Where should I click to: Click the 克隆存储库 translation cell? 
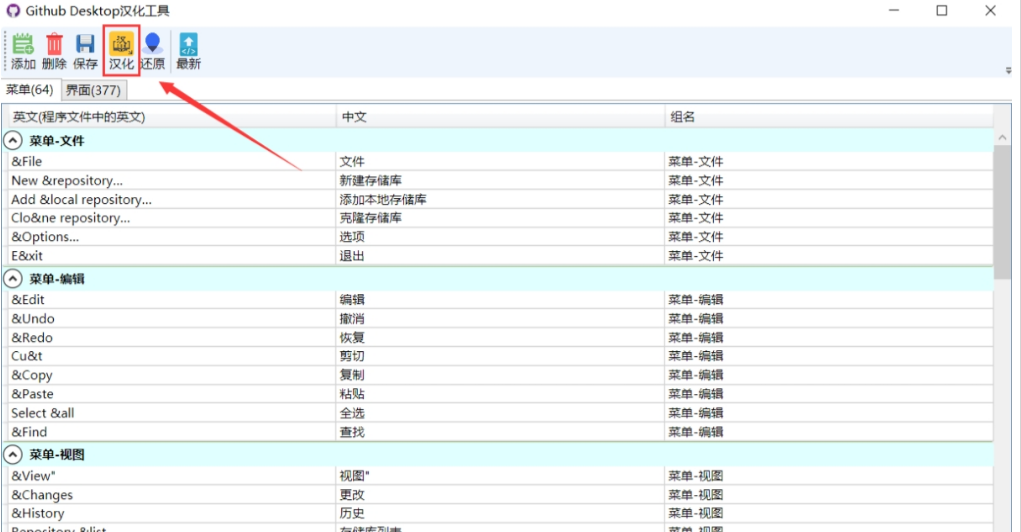click(x=500, y=218)
